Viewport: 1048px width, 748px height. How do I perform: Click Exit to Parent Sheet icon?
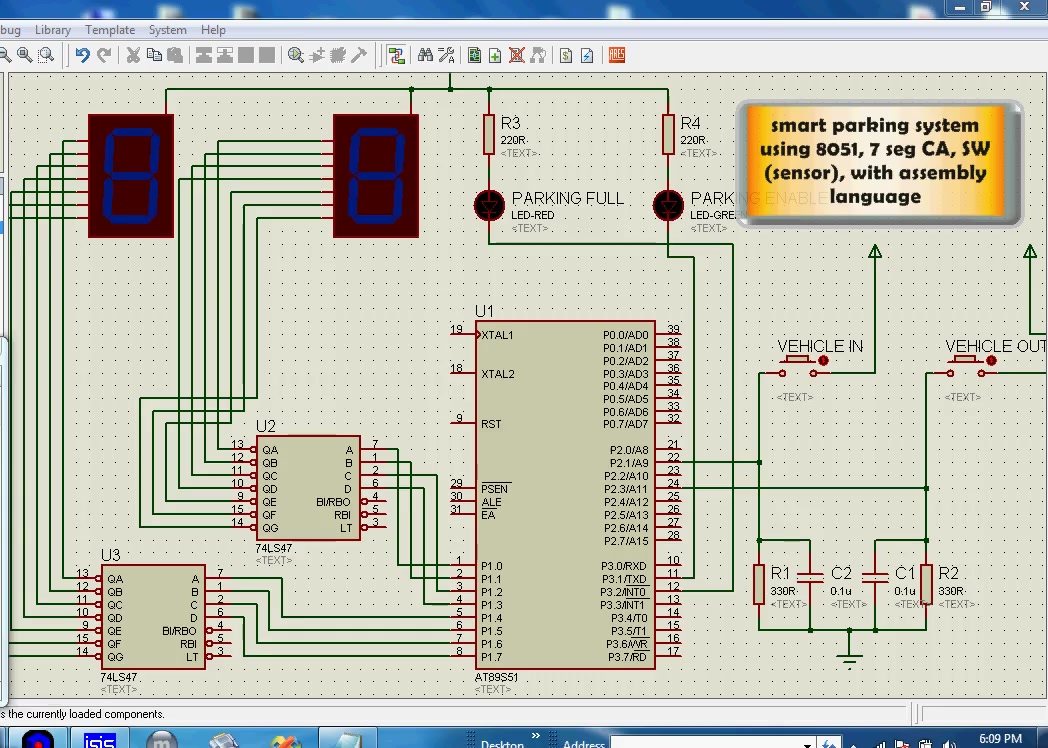pos(538,55)
